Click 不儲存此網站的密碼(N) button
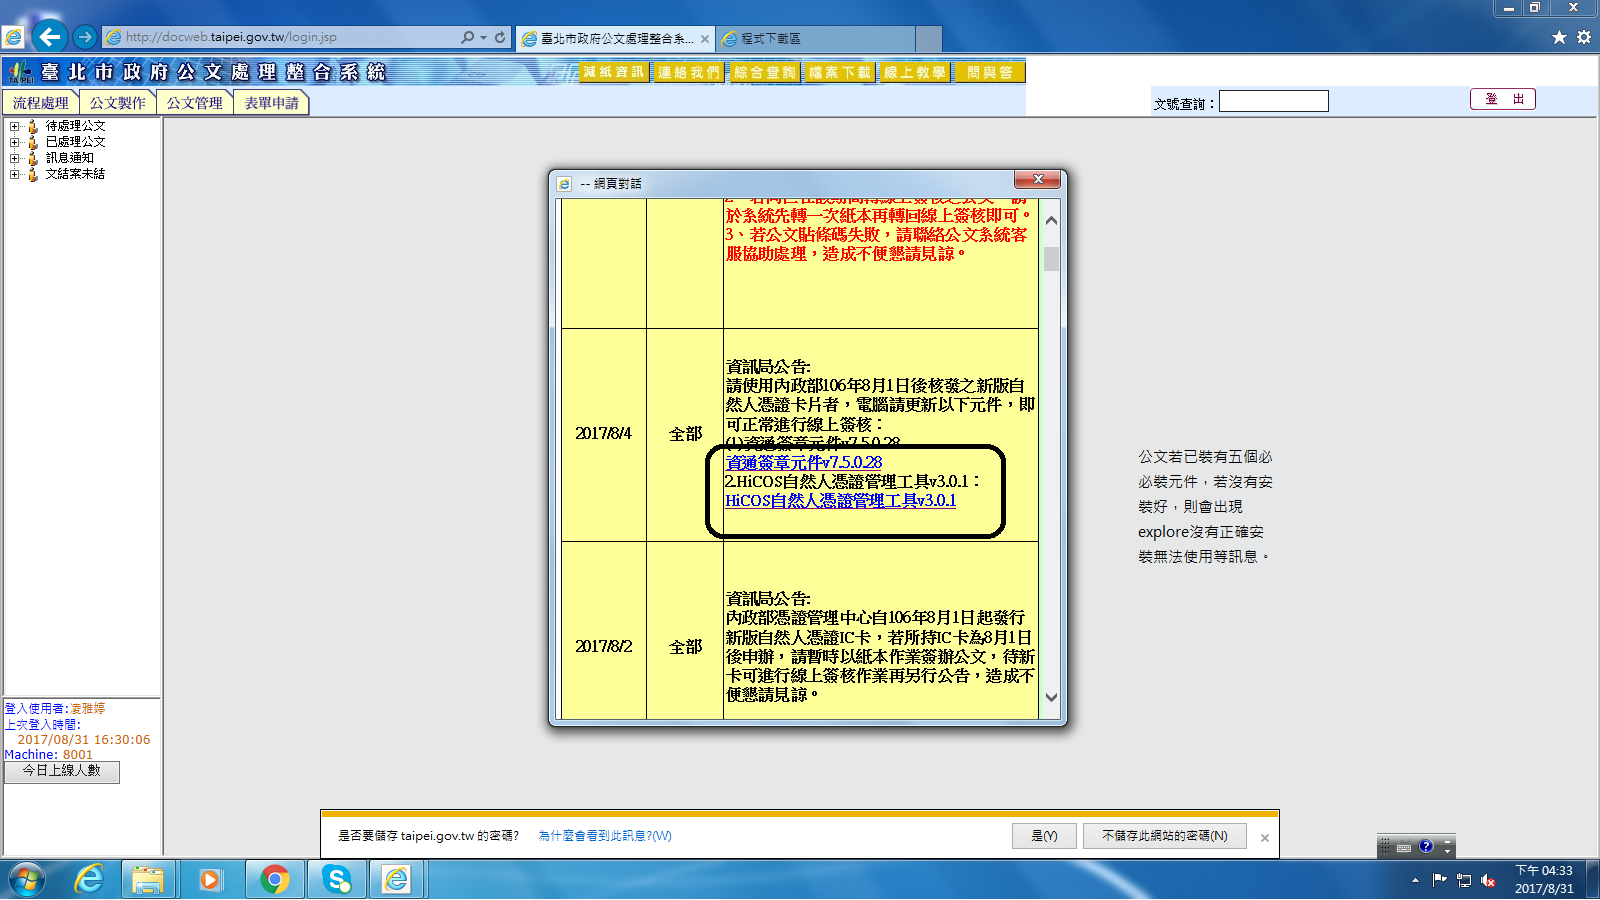 pos(1165,836)
